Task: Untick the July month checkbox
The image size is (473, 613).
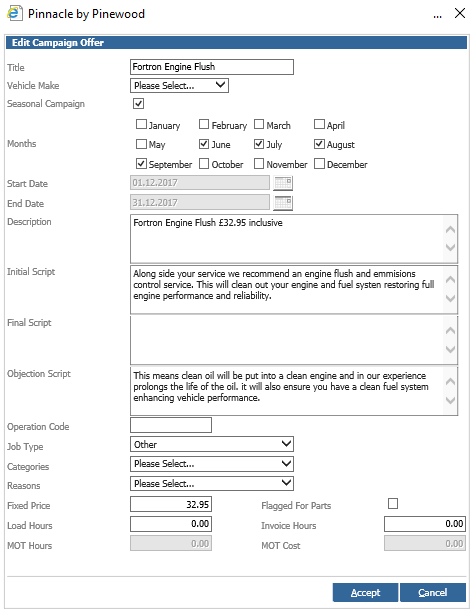Action: click(259, 144)
